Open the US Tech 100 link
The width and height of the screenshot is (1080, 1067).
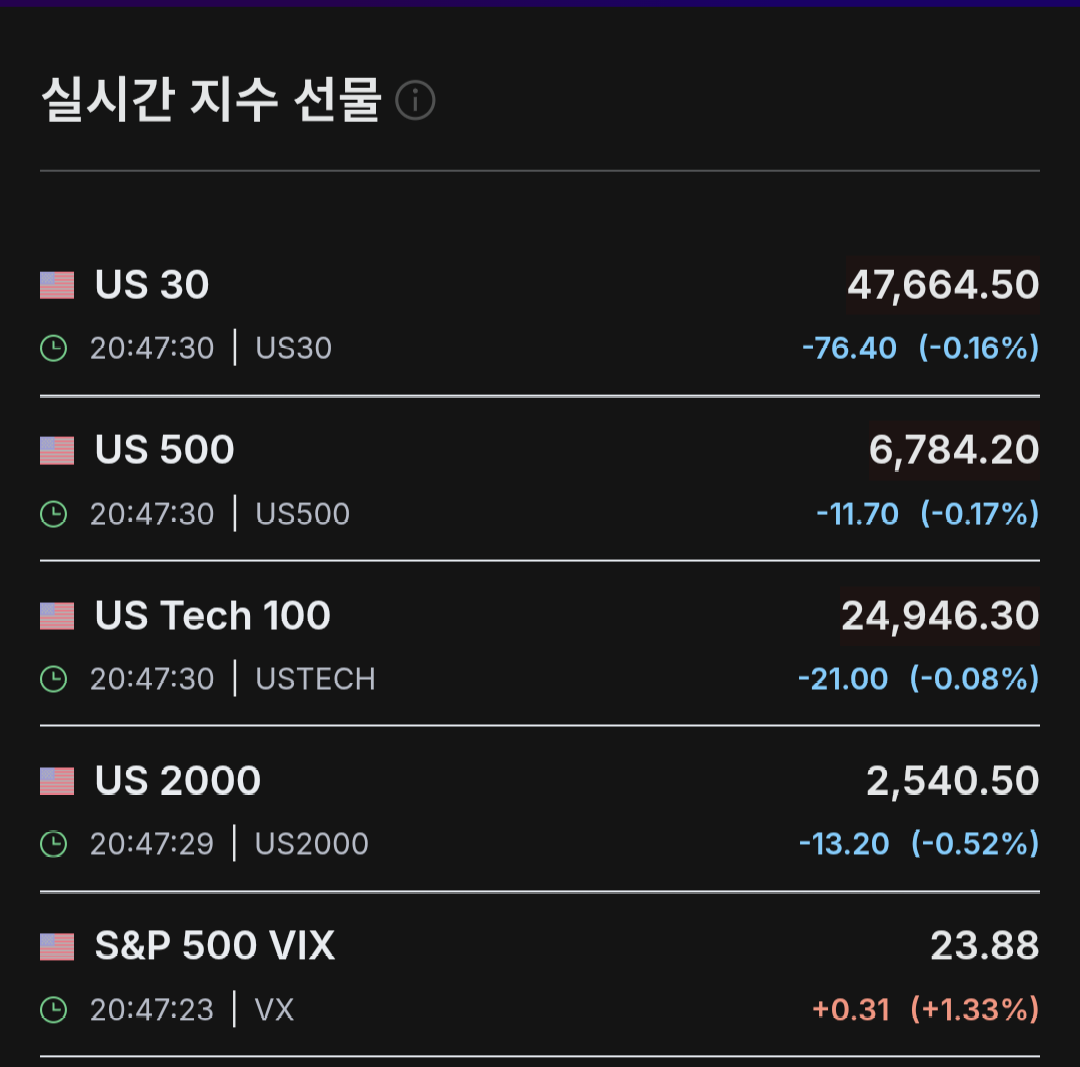coord(213,615)
